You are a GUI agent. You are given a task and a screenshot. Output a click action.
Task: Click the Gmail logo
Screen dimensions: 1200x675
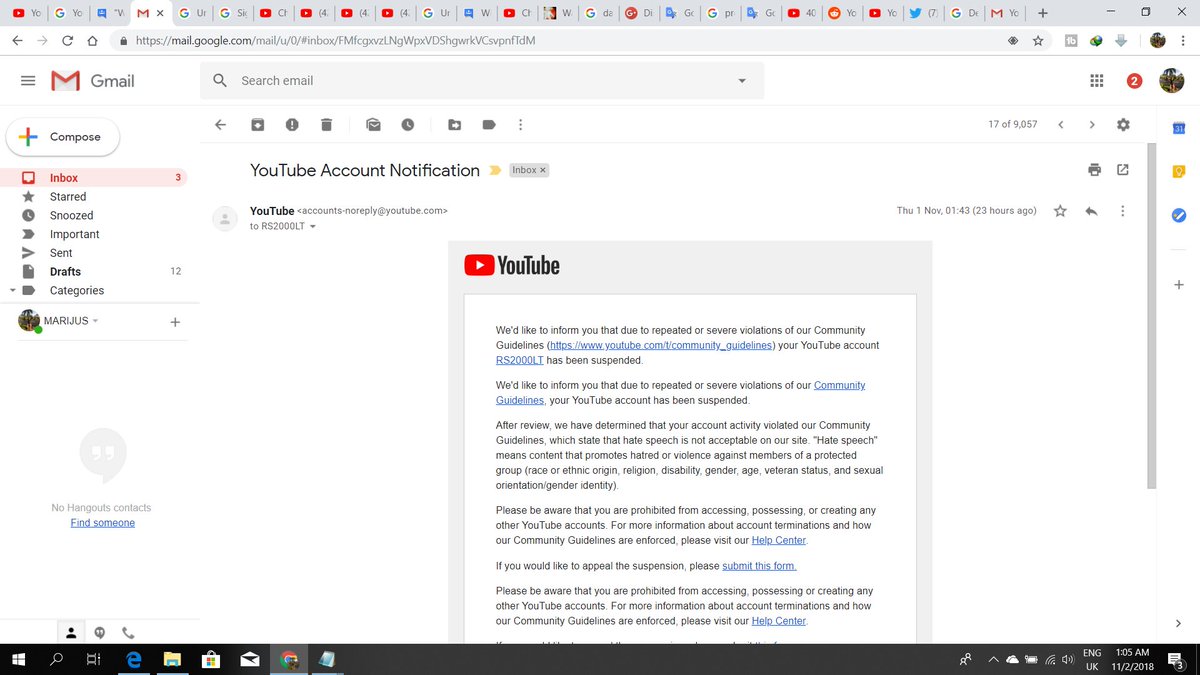click(93, 81)
